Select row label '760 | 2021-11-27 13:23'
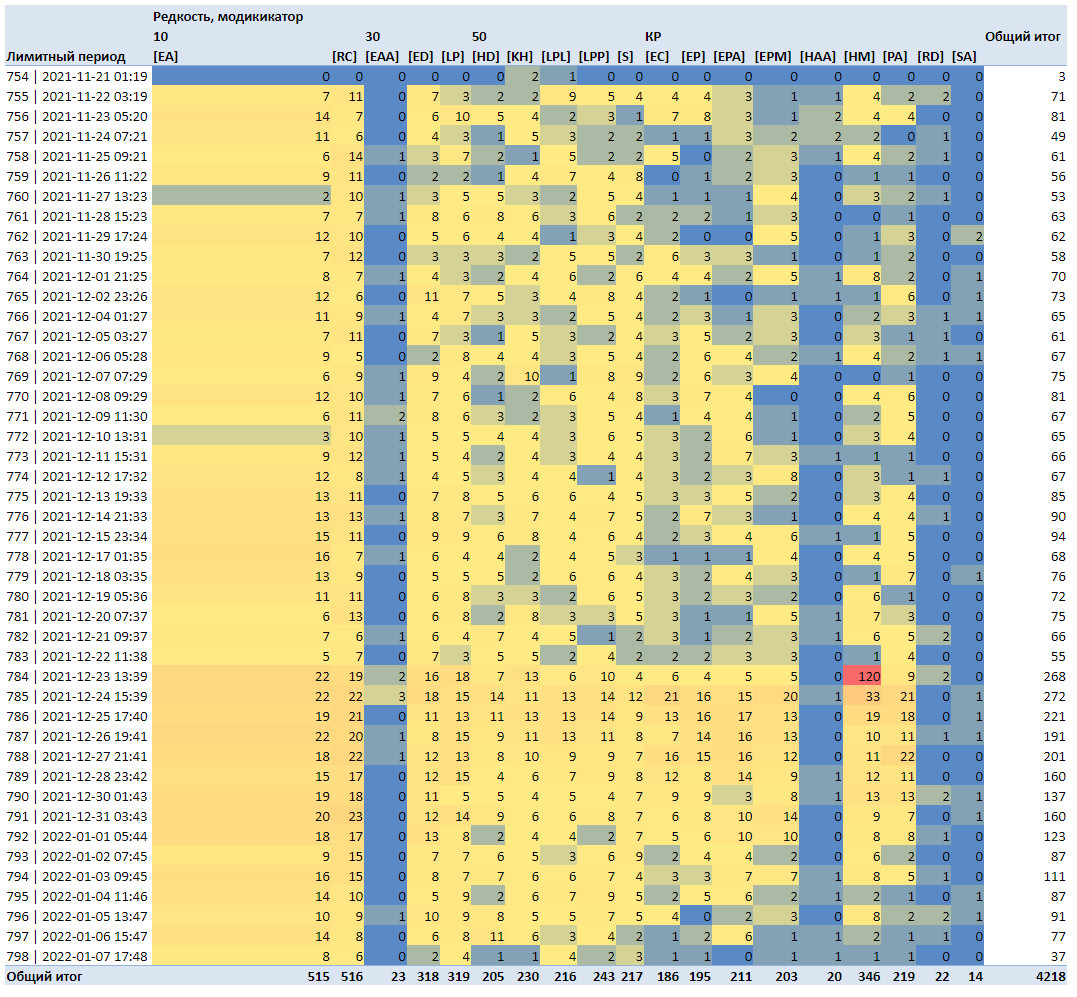Viewport: 1077px width, 997px height. (77, 196)
